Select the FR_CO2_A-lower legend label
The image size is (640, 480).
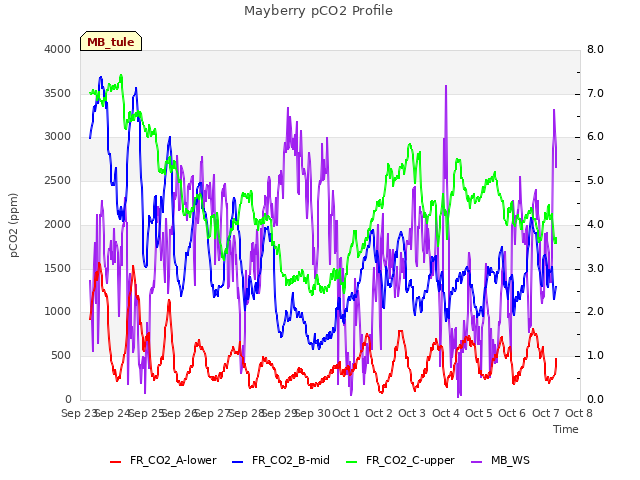point(173,460)
